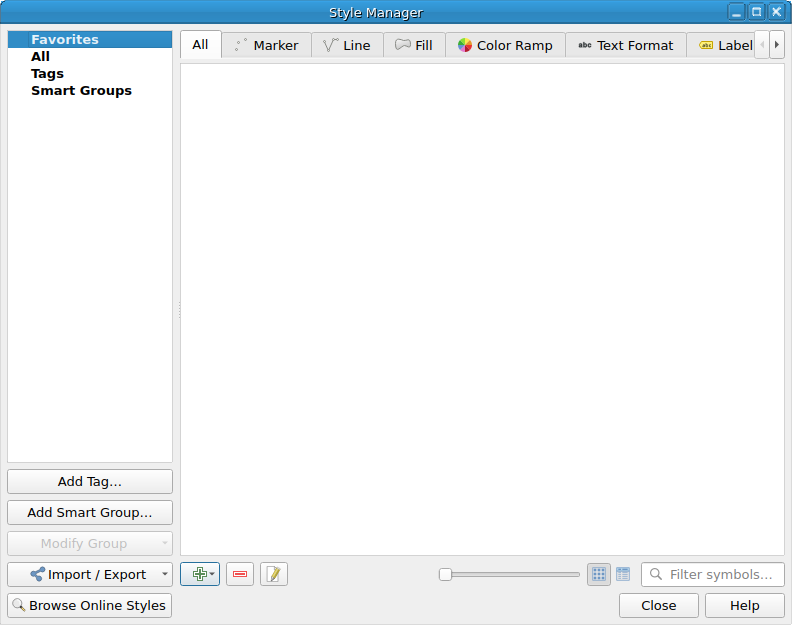Click Browse Online Styles button

pos(90,605)
